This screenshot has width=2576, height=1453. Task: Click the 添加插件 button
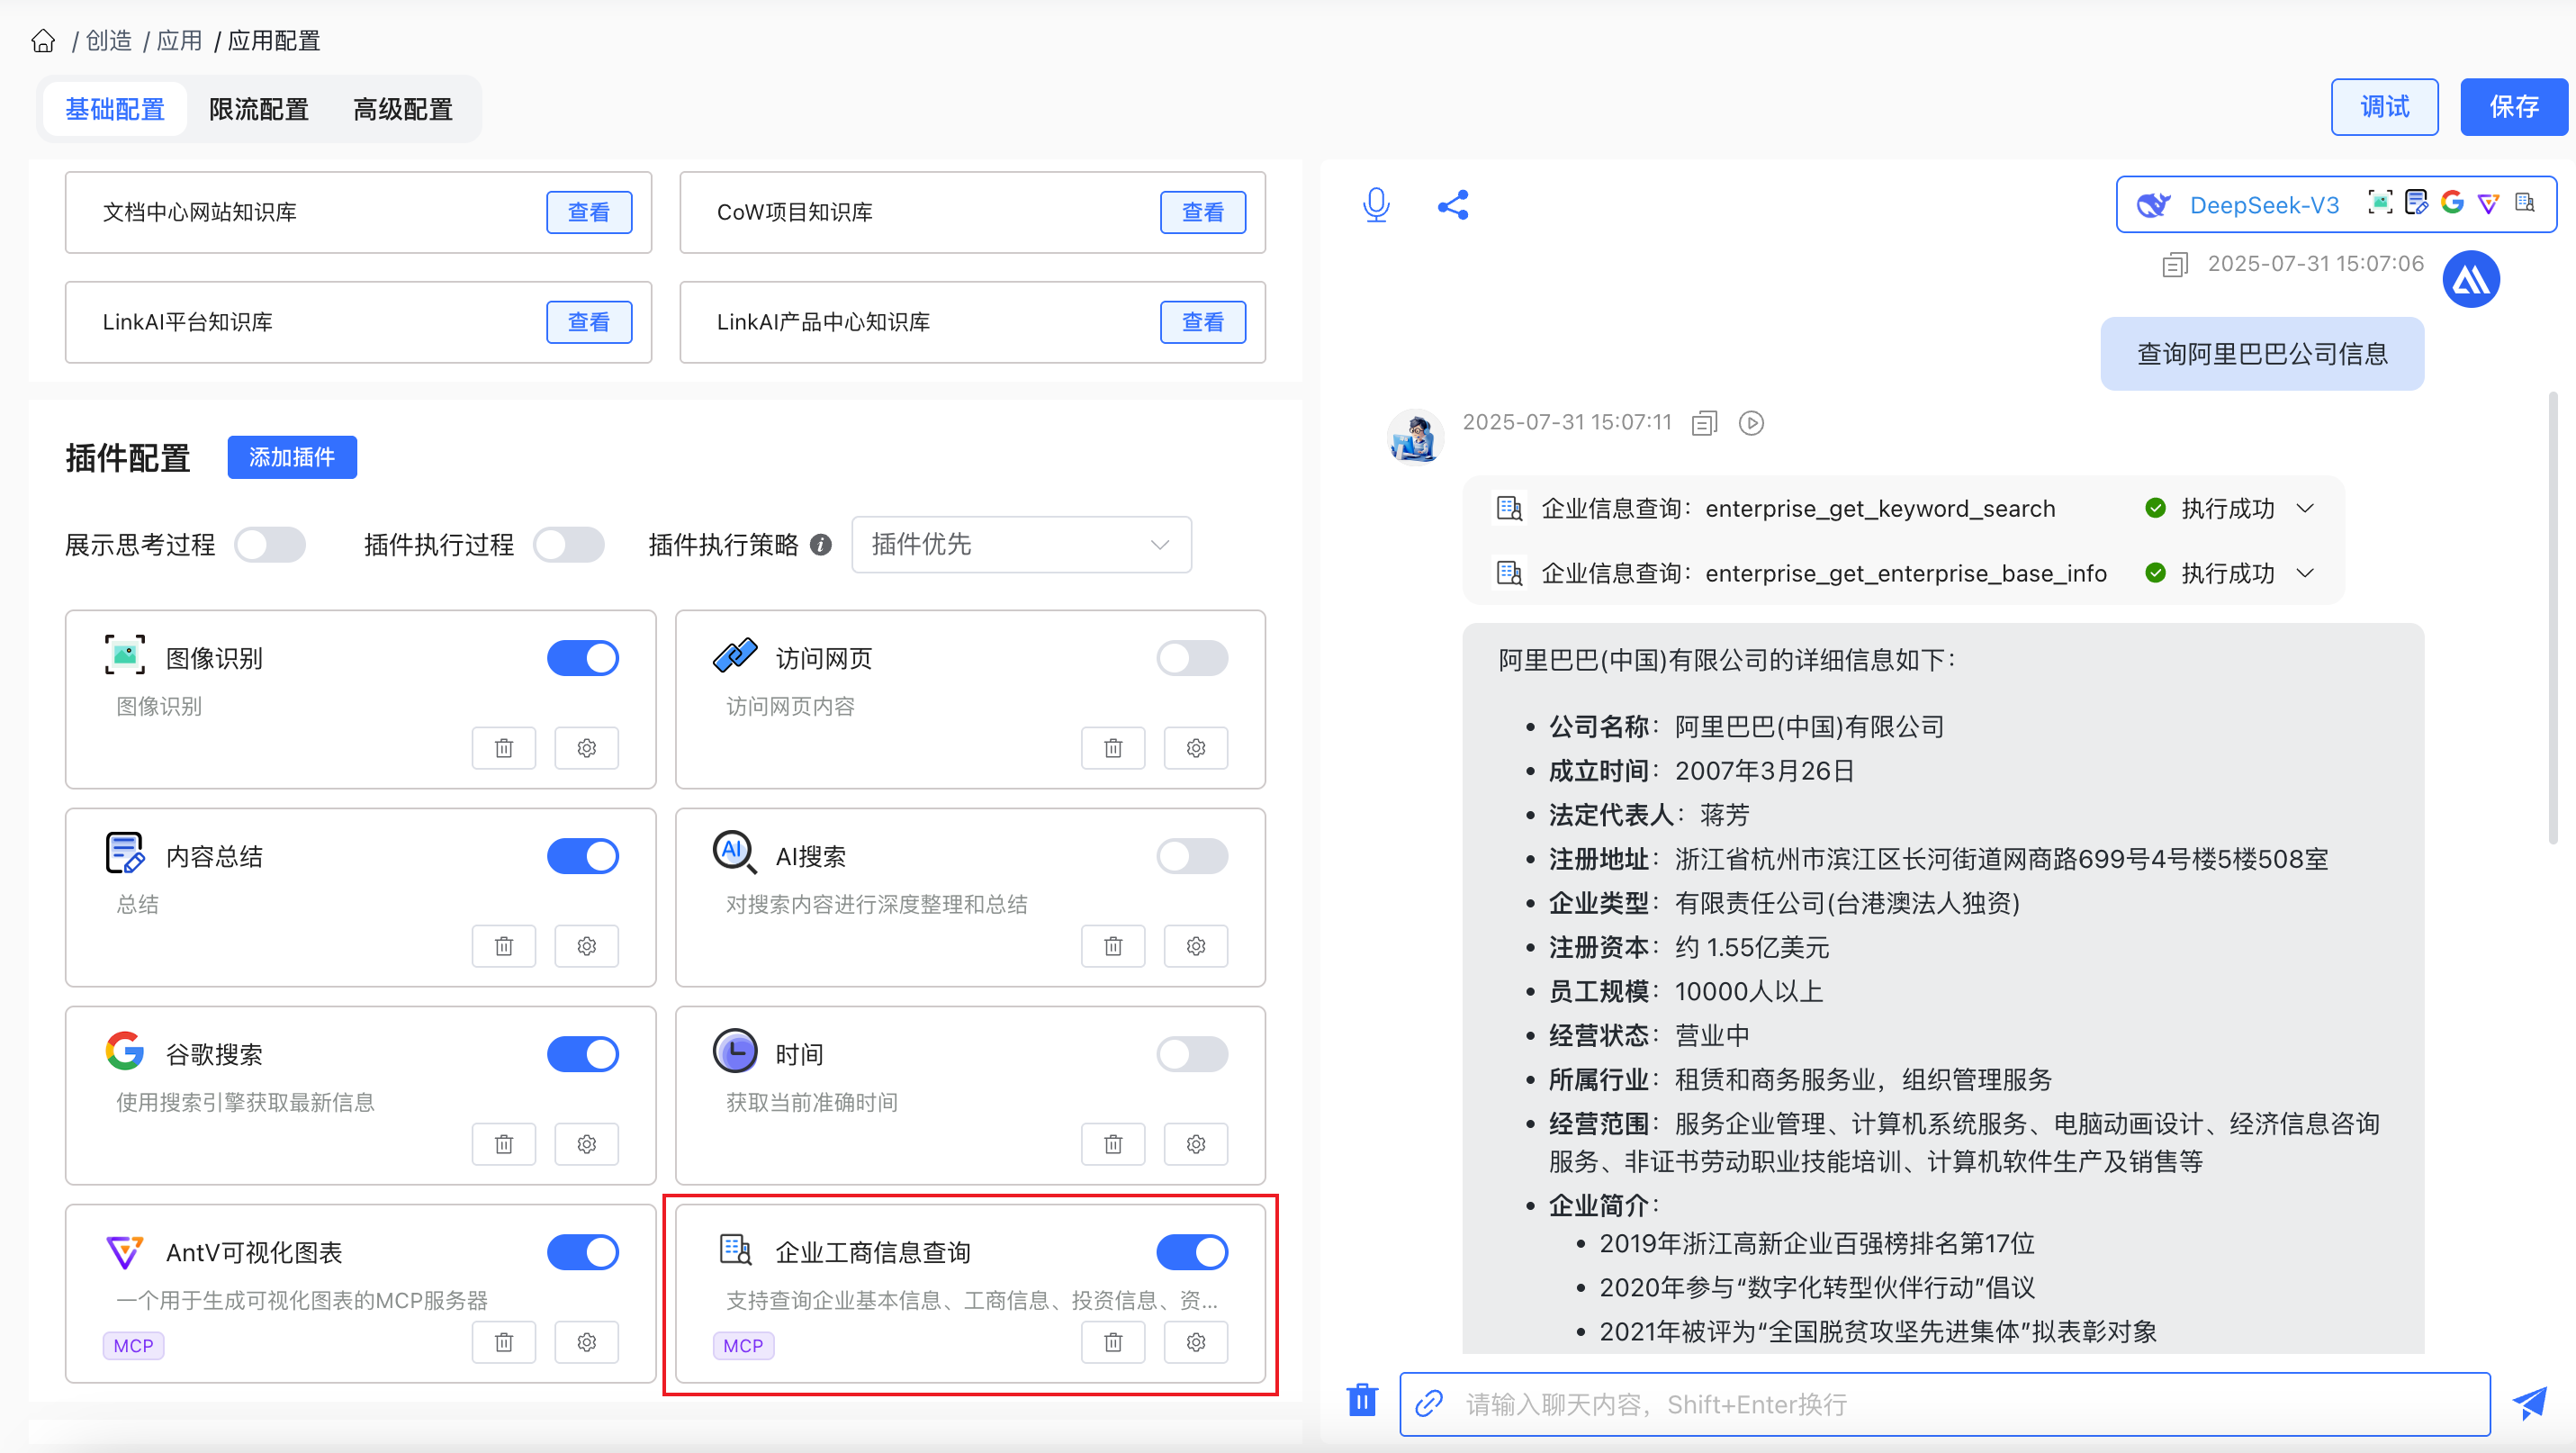(x=292, y=457)
